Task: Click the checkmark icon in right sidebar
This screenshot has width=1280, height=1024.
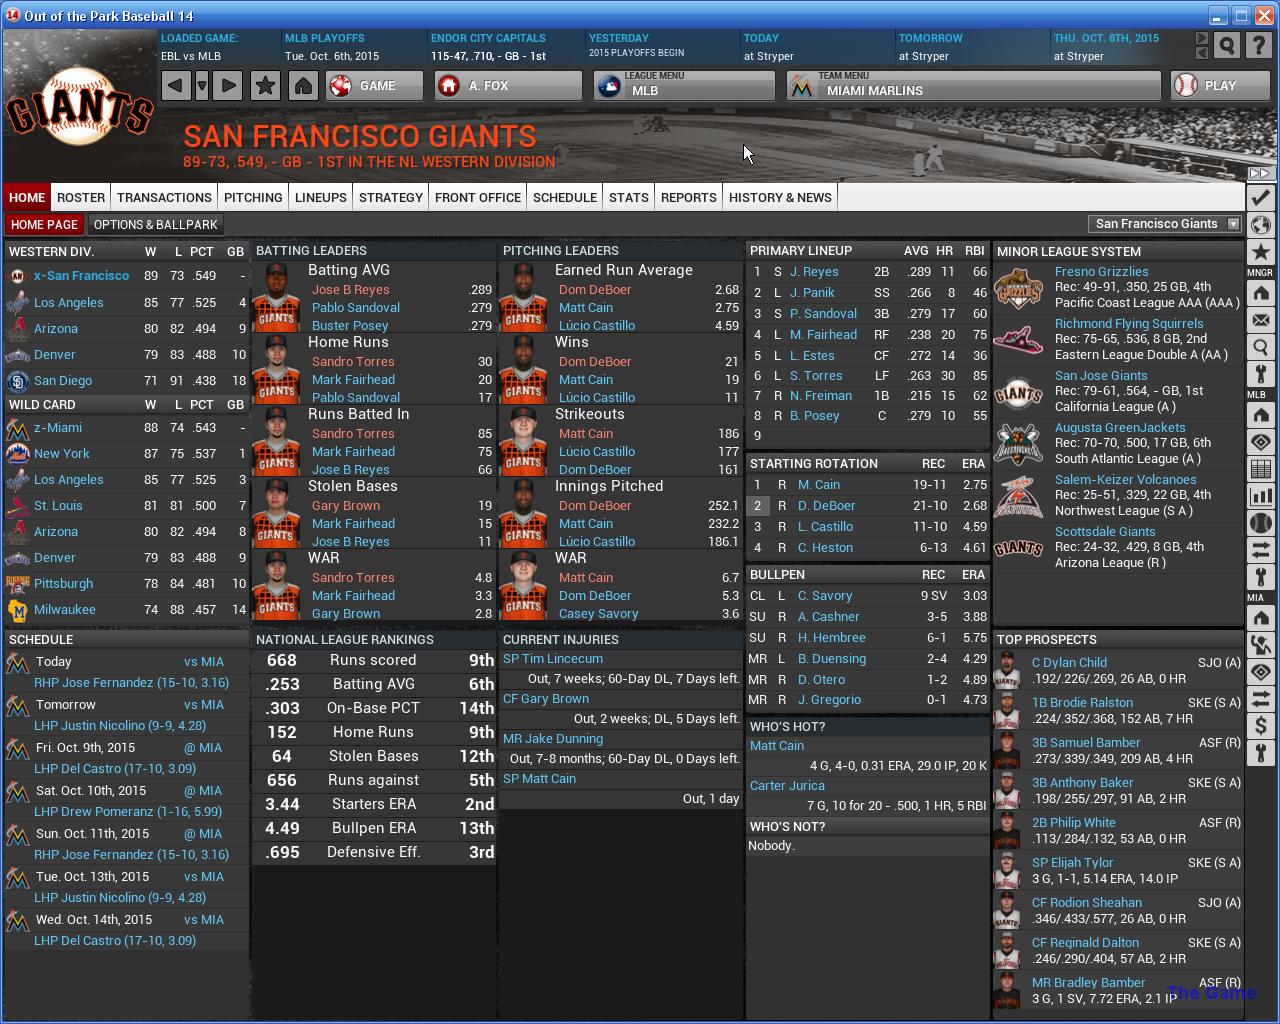Action: pyautogui.click(x=1260, y=198)
